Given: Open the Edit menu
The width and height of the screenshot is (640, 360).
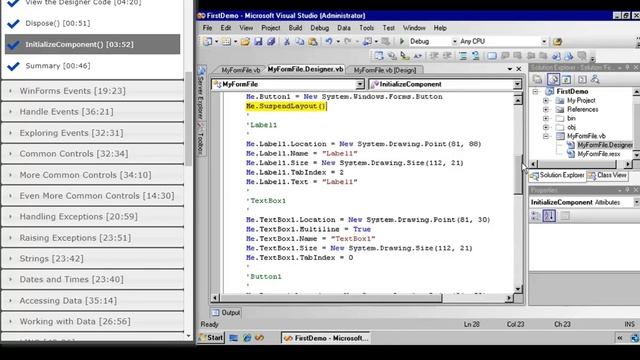Looking at the screenshot, I should coord(226,28).
